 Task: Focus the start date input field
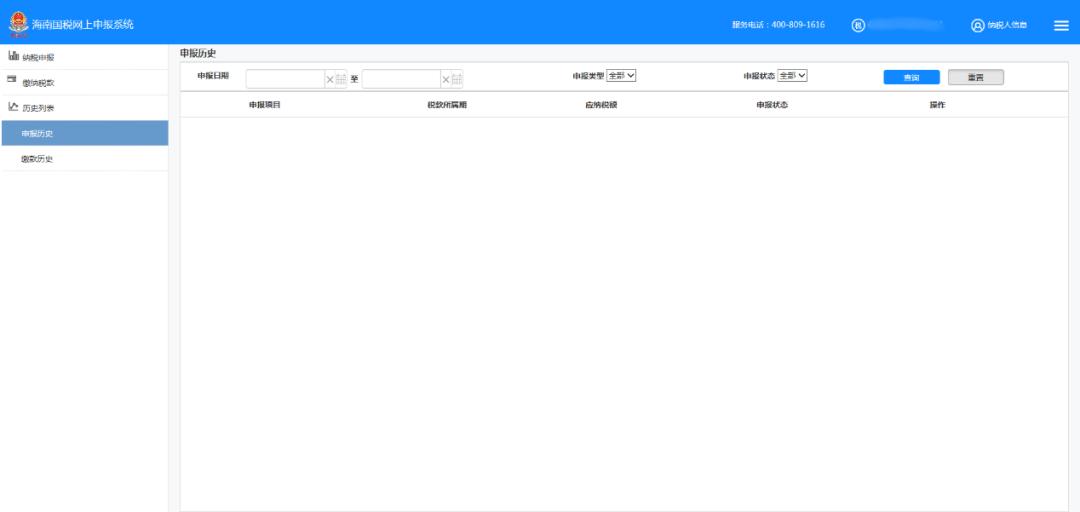285,79
